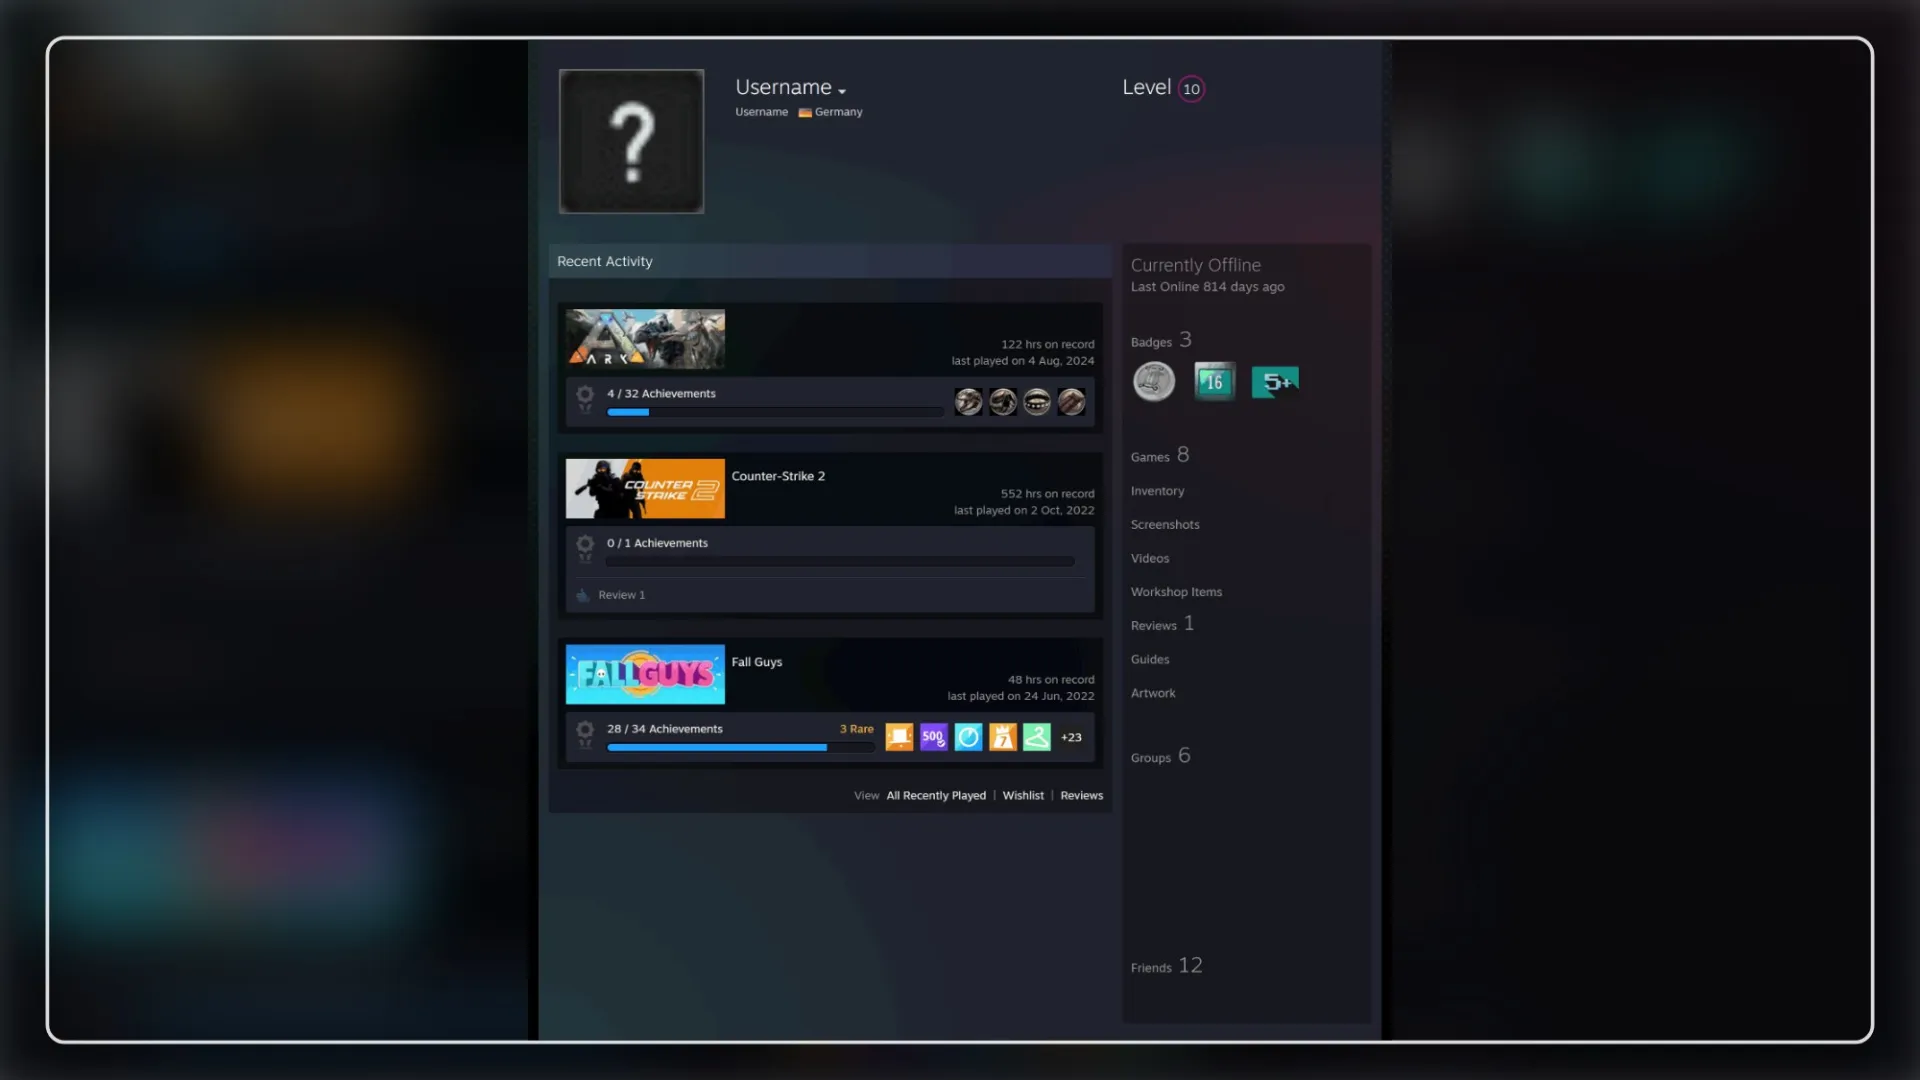Click the blue clock Fall Guys achievement
Image resolution: width=1920 pixels, height=1080 pixels.
(x=968, y=737)
